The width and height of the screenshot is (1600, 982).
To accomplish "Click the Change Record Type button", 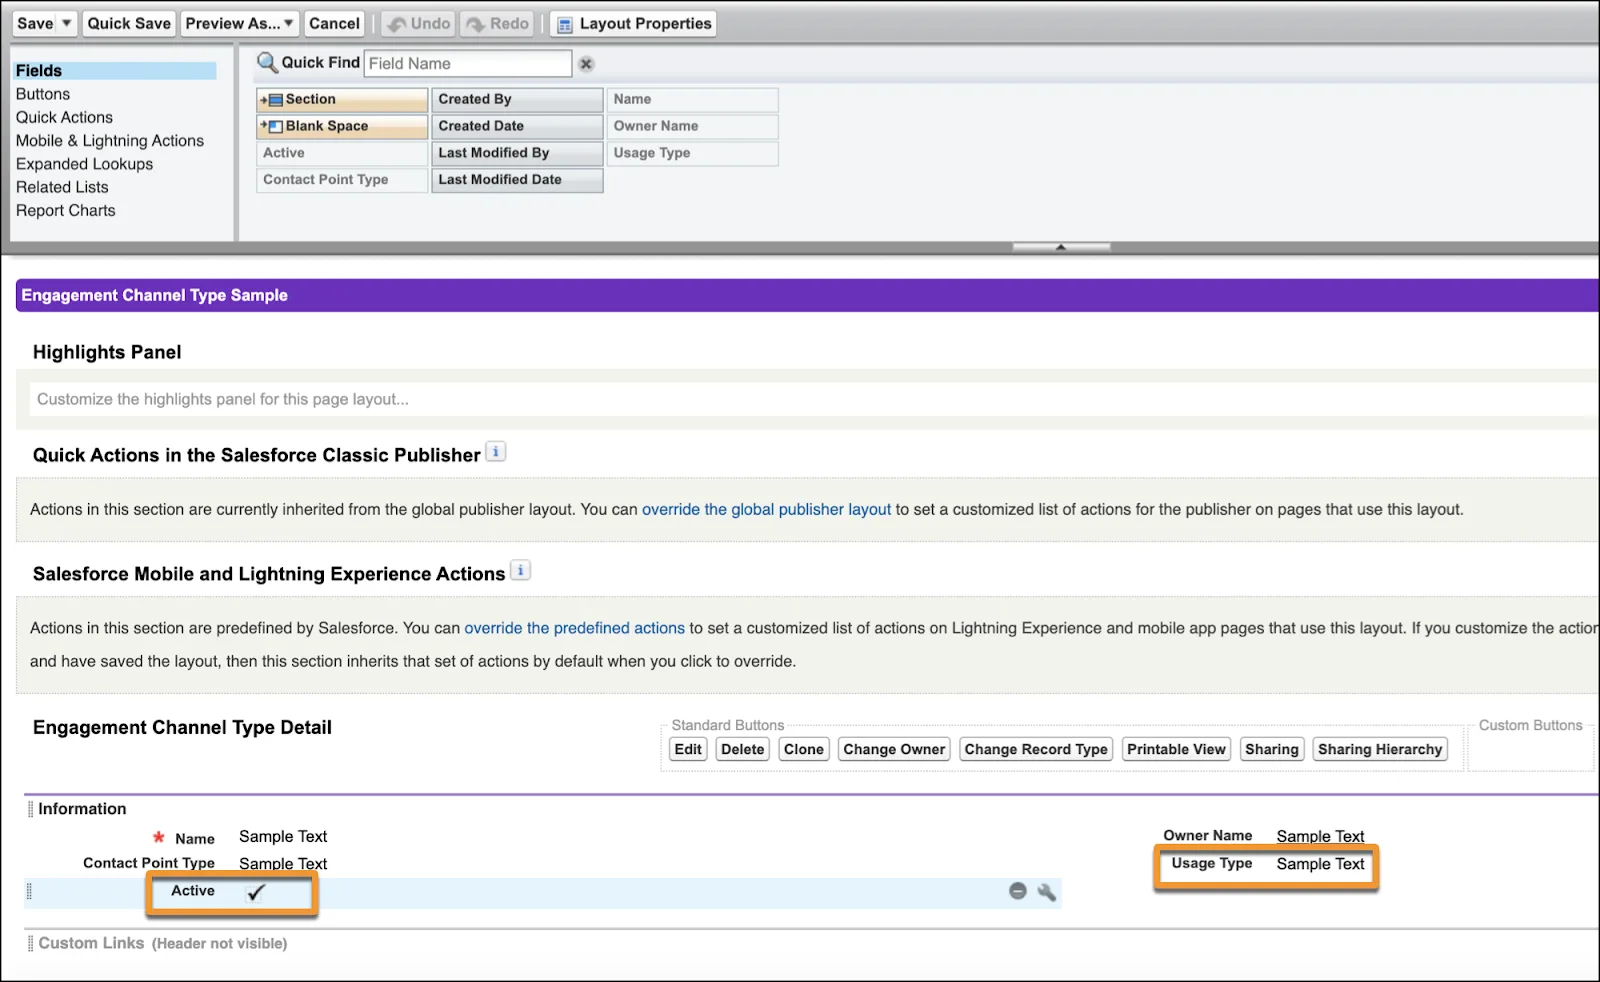I will (x=1036, y=750).
